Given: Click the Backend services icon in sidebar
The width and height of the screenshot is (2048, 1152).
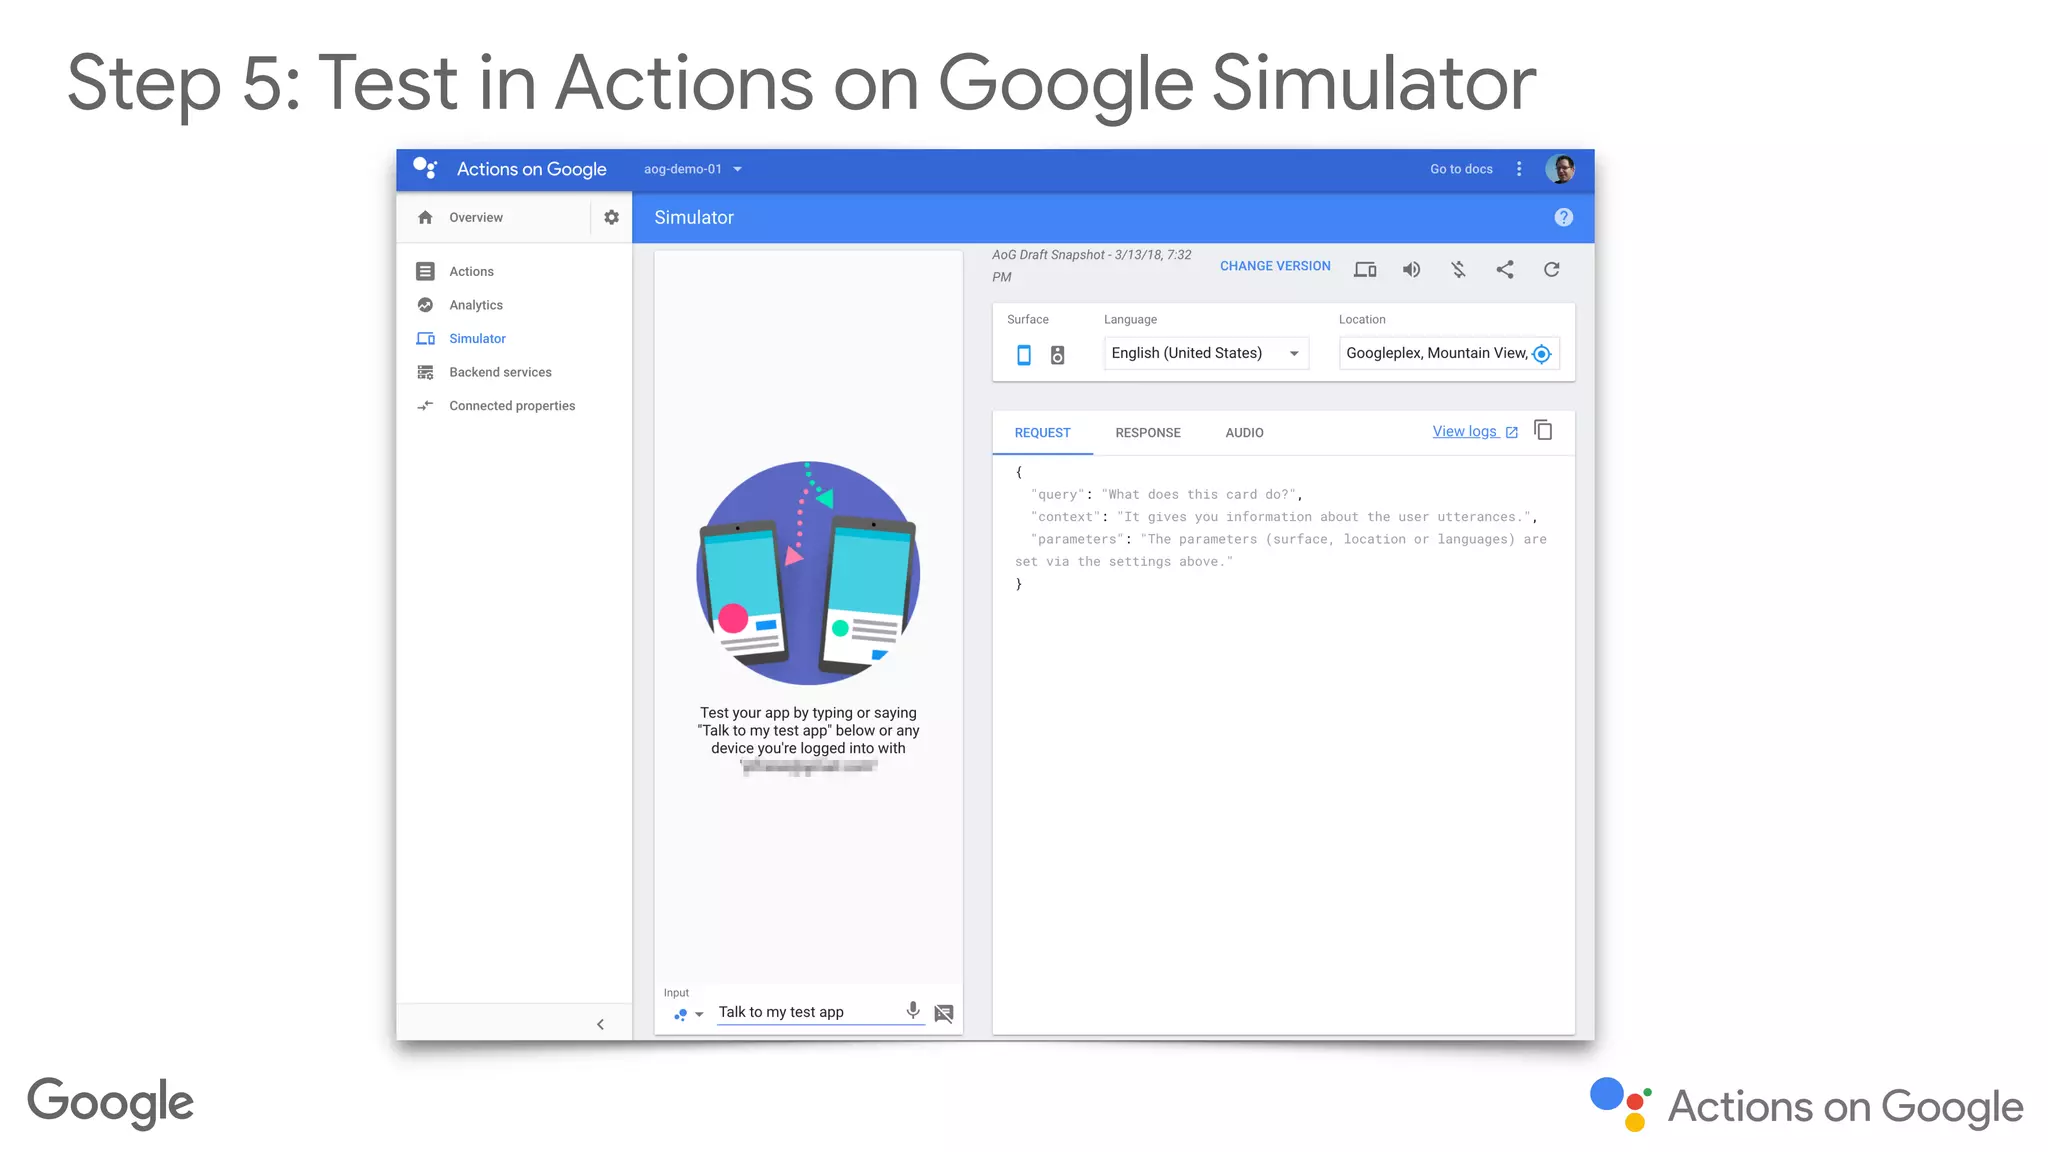Looking at the screenshot, I should [425, 372].
